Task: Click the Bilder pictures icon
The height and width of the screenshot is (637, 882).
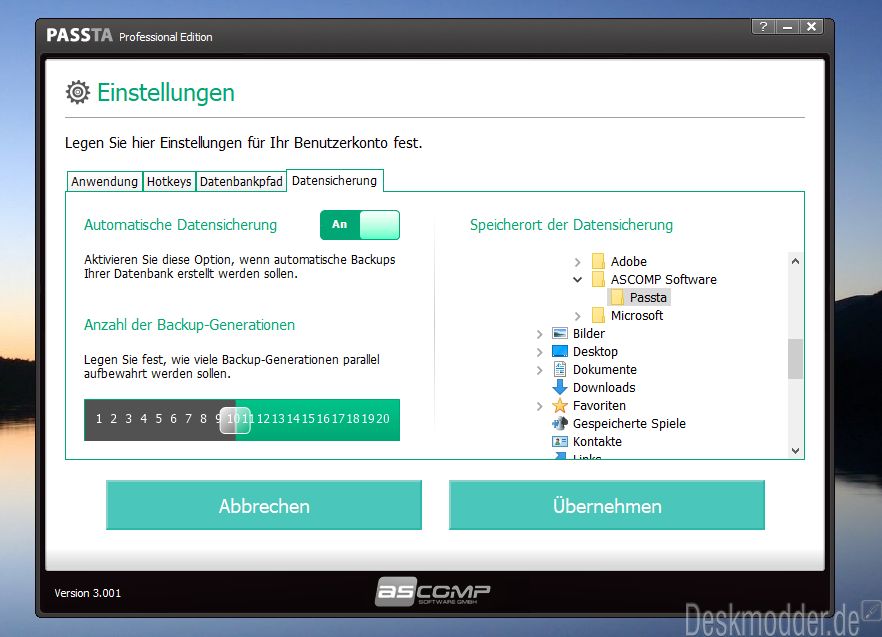Action: tap(560, 333)
